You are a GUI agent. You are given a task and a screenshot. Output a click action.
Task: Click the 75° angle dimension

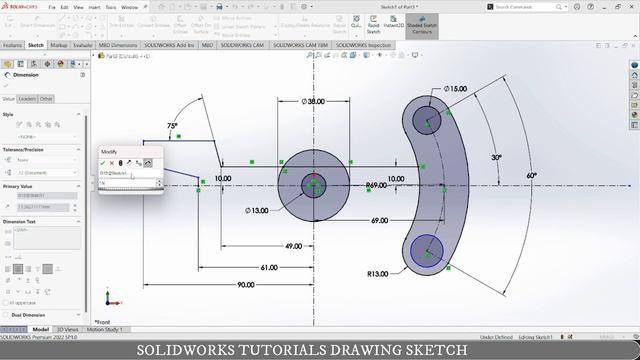click(172, 126)
